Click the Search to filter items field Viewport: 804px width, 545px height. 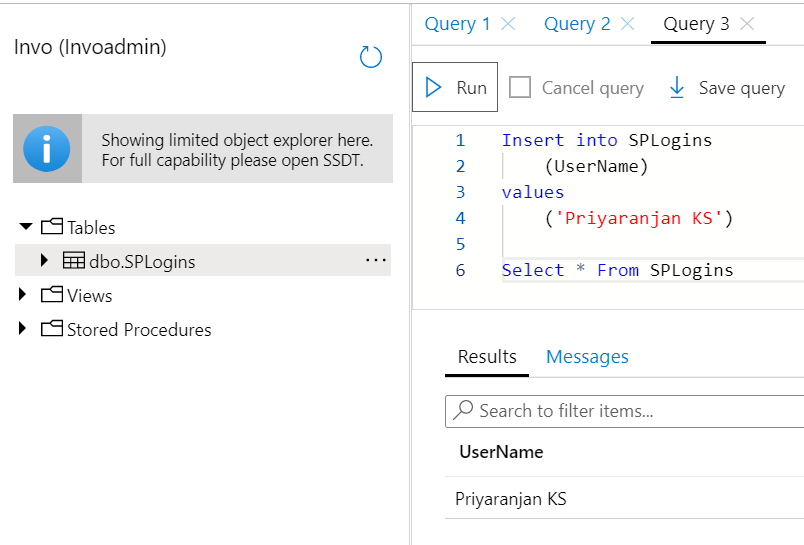point(630,410)
